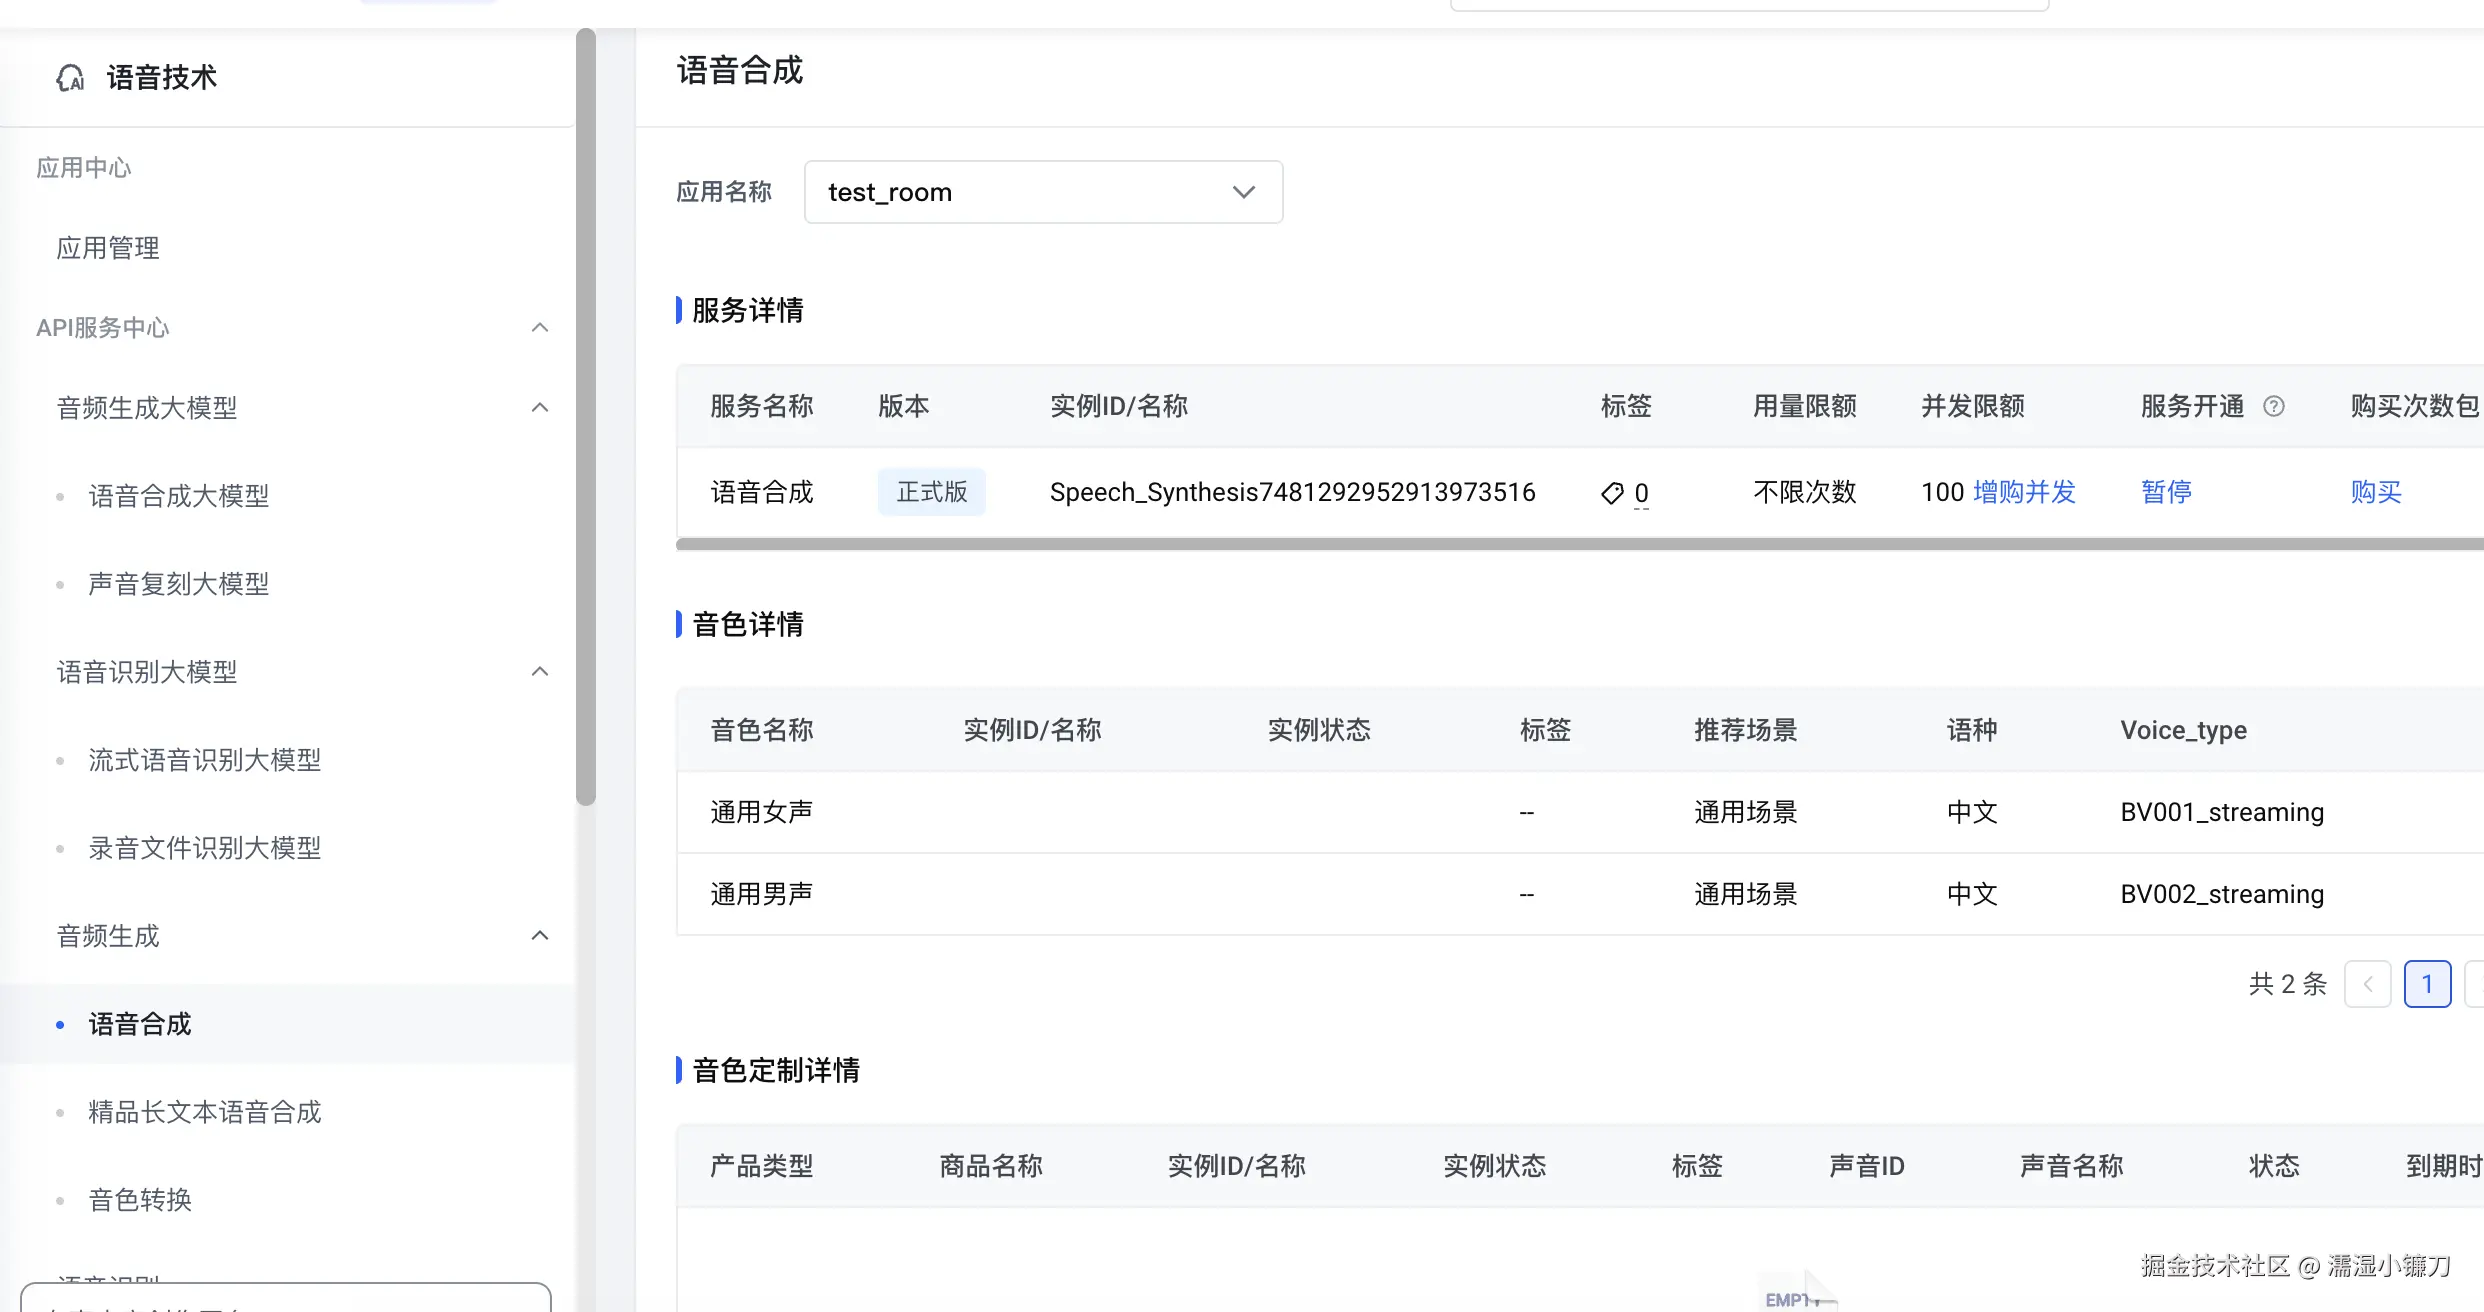Click the tag icon in 标签 column
Screen dimensions: 2484x1312
(x=1611, y=493)
